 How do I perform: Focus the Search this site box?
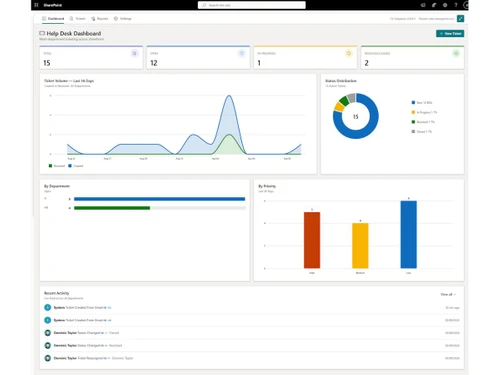tap(252, 5)
